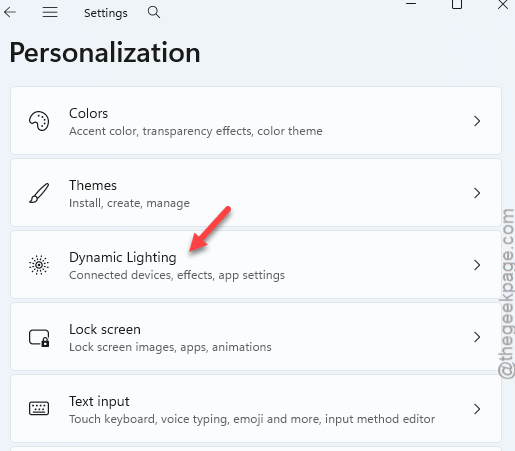Click the Lock screen icon
The height and width of the screenshot is (451, 515).
coord(39,337)
